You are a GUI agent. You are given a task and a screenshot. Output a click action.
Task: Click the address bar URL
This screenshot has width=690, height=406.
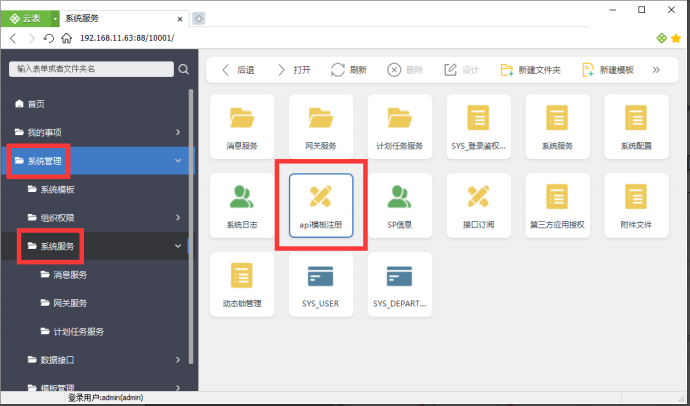[127, 38]
